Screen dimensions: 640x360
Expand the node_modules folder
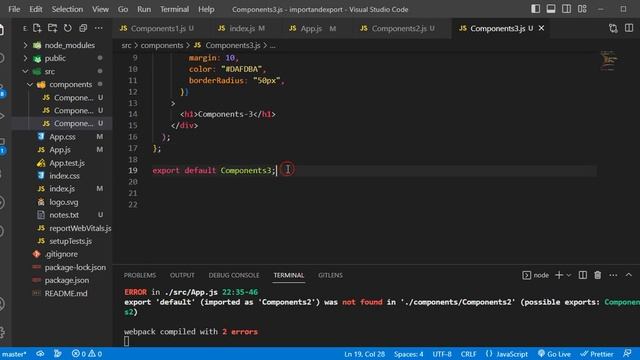(x=61, y=45)
